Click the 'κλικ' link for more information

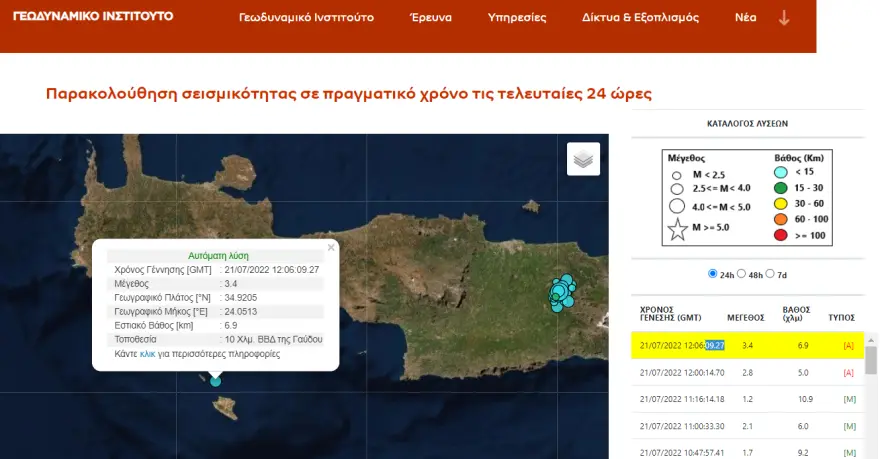[147, 354]
